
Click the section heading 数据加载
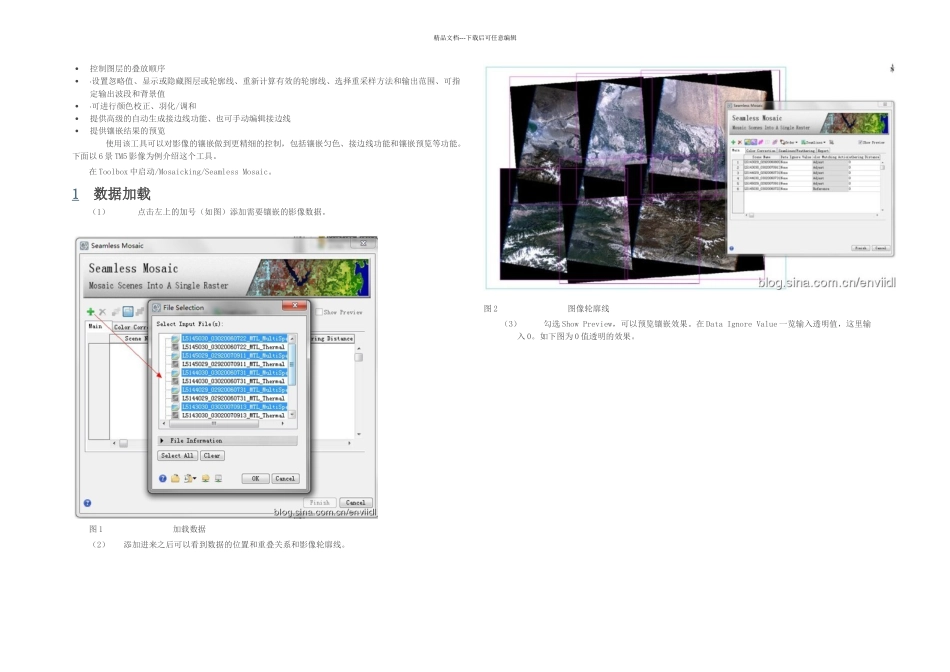(122, 194)
